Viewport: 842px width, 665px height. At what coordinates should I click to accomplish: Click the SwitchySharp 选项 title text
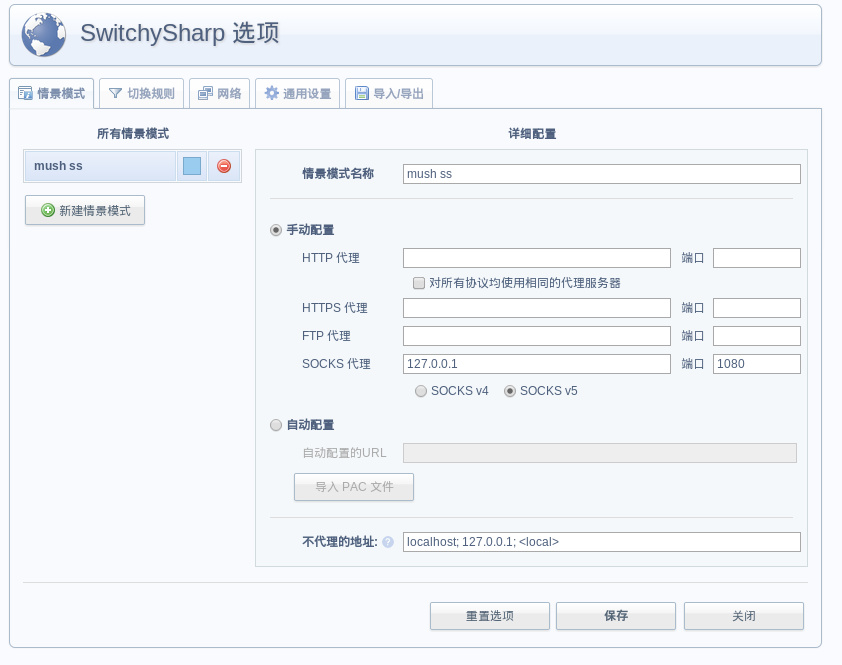pyautogui.click(x=179, y=33)
